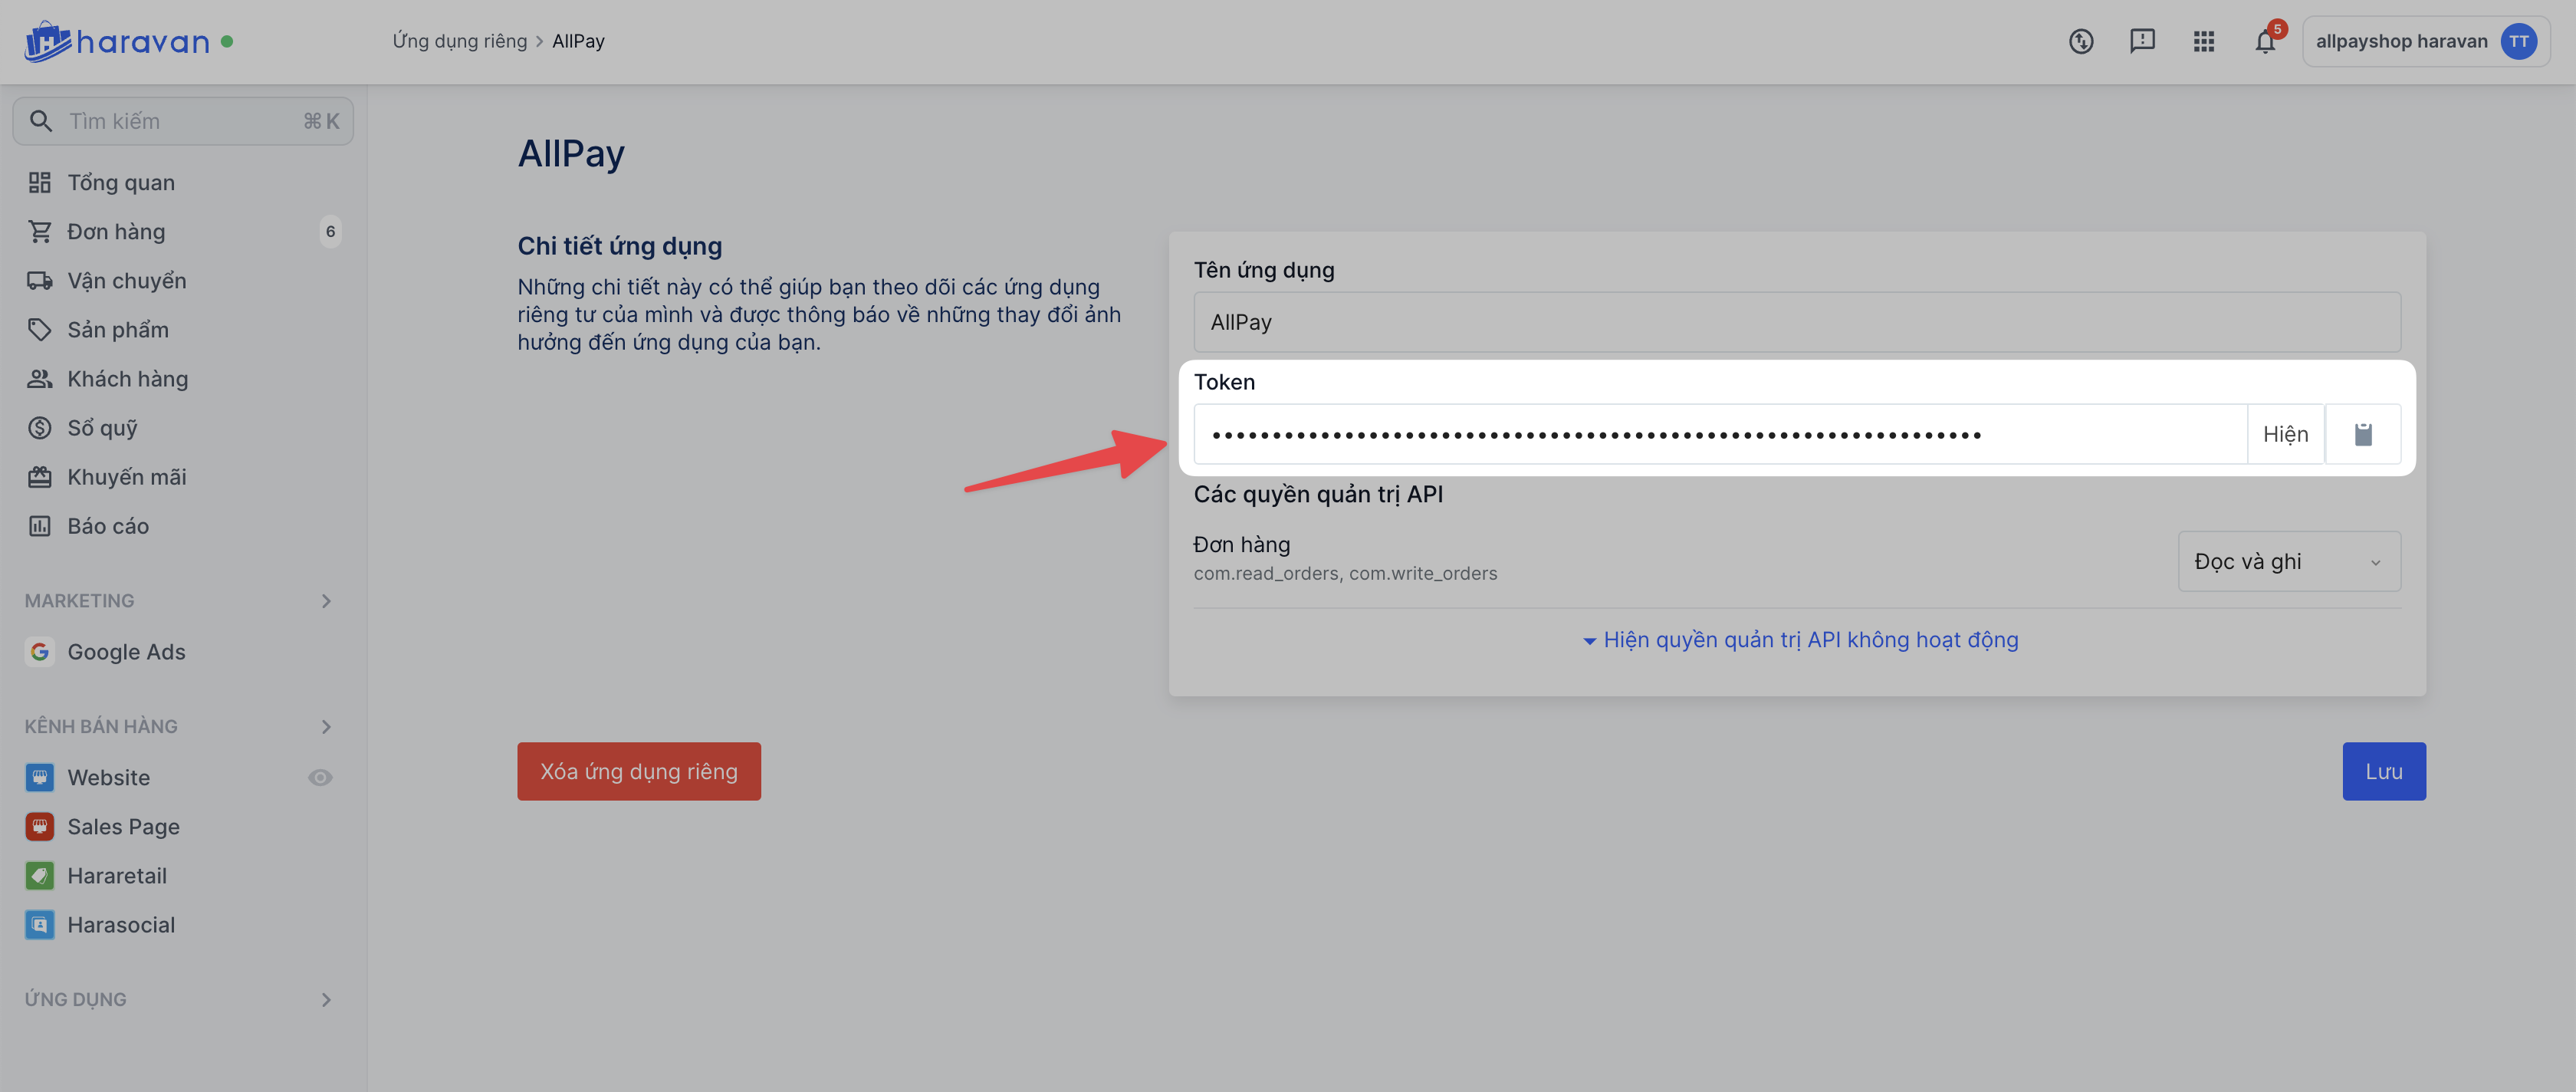
Task: Go to Tổng quan menu item
Action: [121, 182]
